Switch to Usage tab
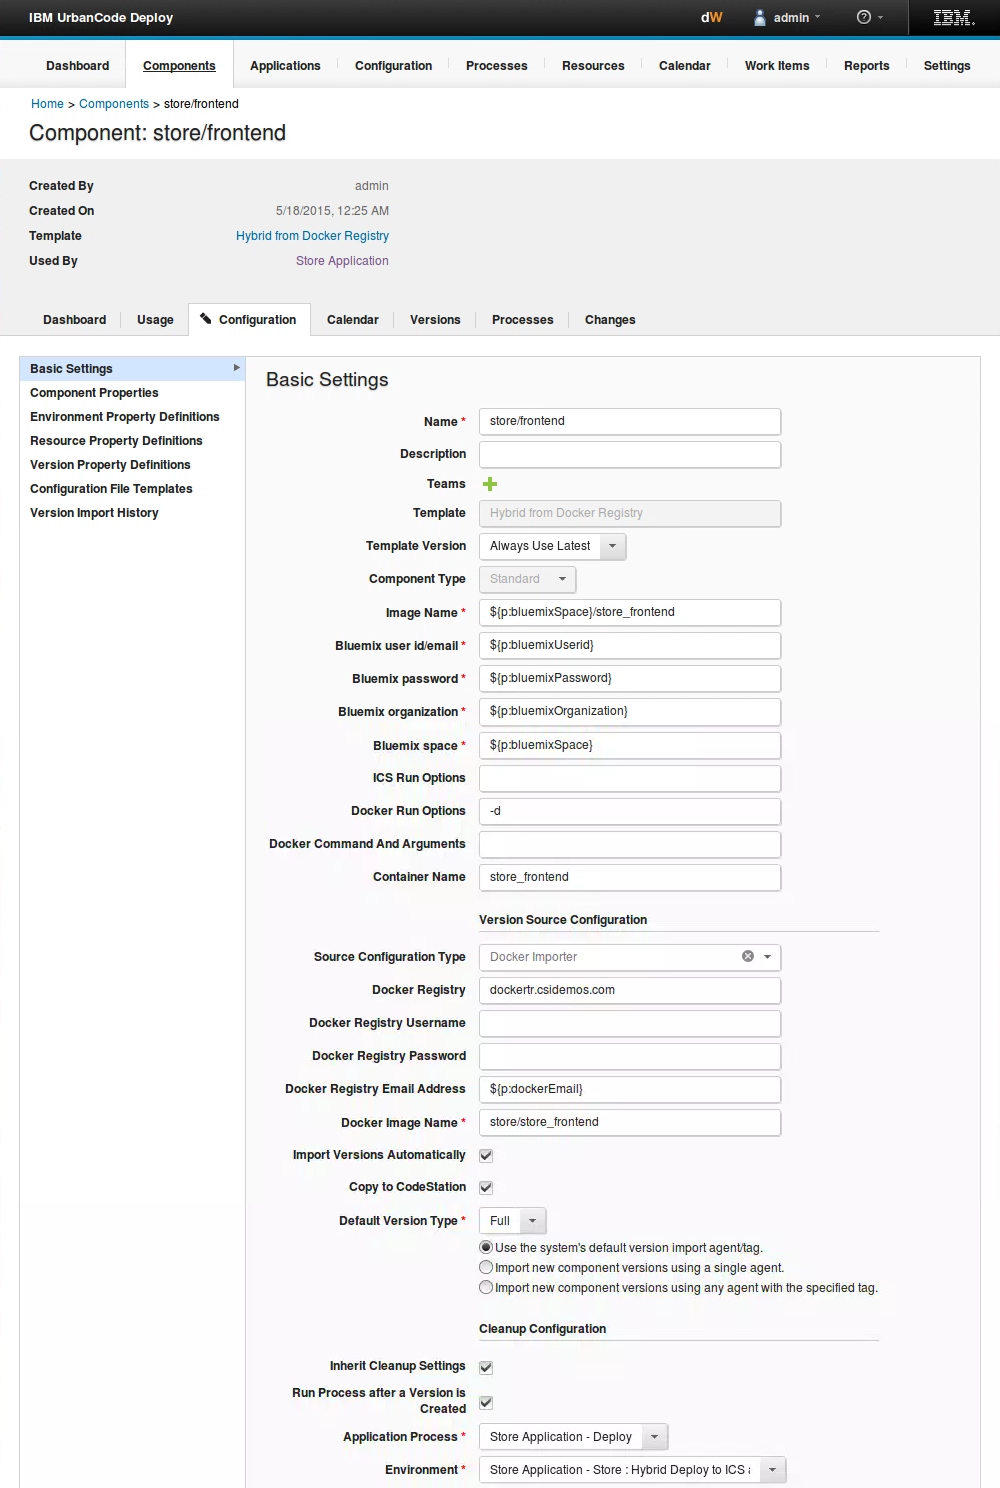This screenshot has width=1000, height=1488. [x=155, y=320]
